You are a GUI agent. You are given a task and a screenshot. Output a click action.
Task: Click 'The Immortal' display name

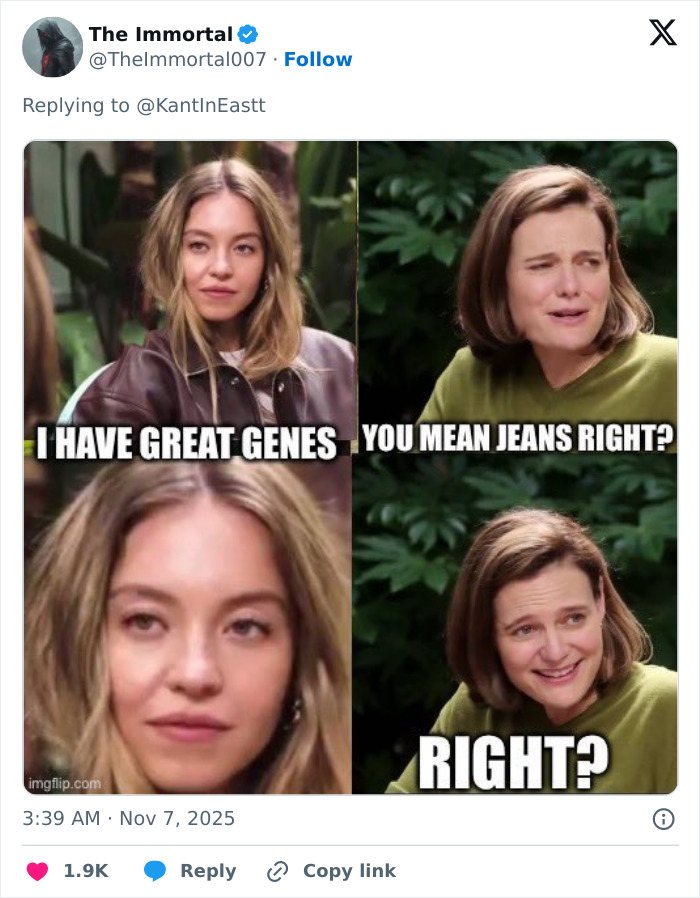(160, 34)
